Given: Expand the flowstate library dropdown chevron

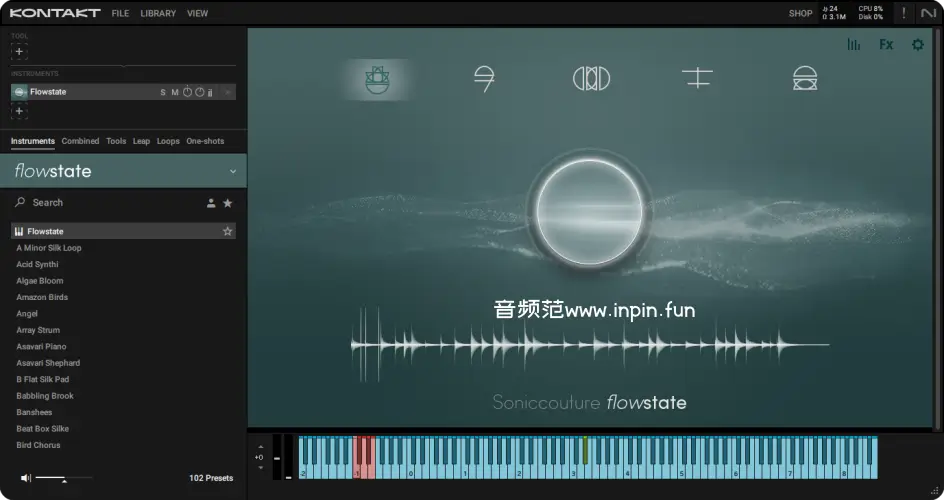Looking at the screenshot, I should tap(233, 171).
